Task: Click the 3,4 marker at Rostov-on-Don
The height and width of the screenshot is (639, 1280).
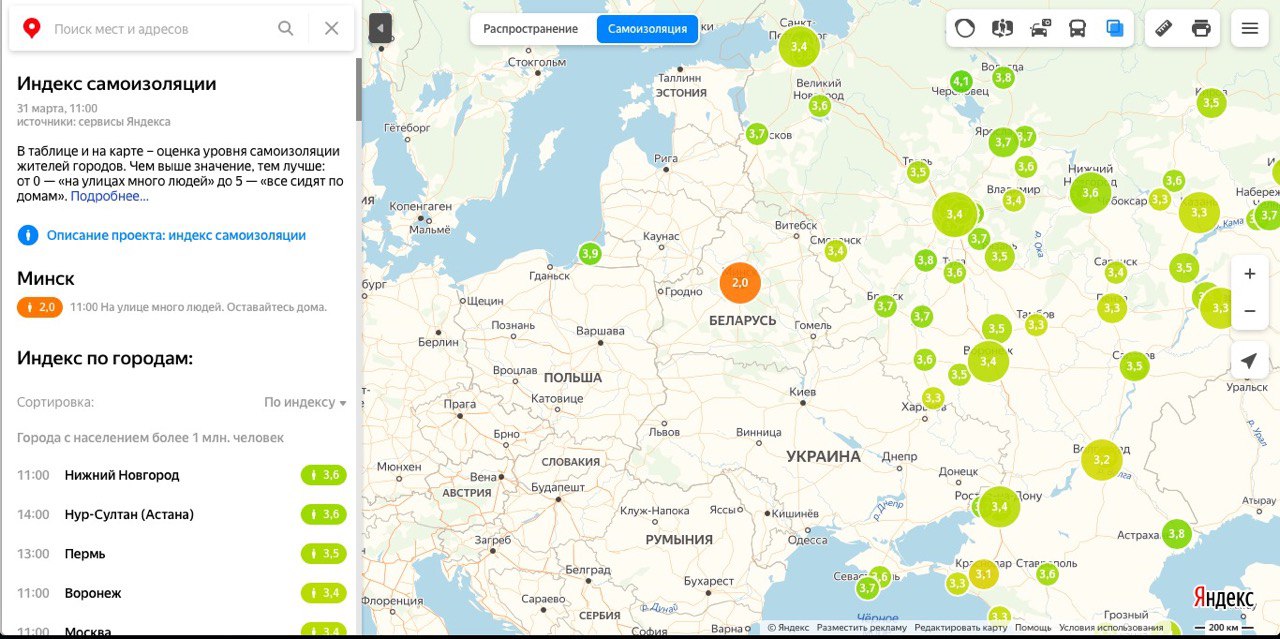Action: tap(999, 507)
